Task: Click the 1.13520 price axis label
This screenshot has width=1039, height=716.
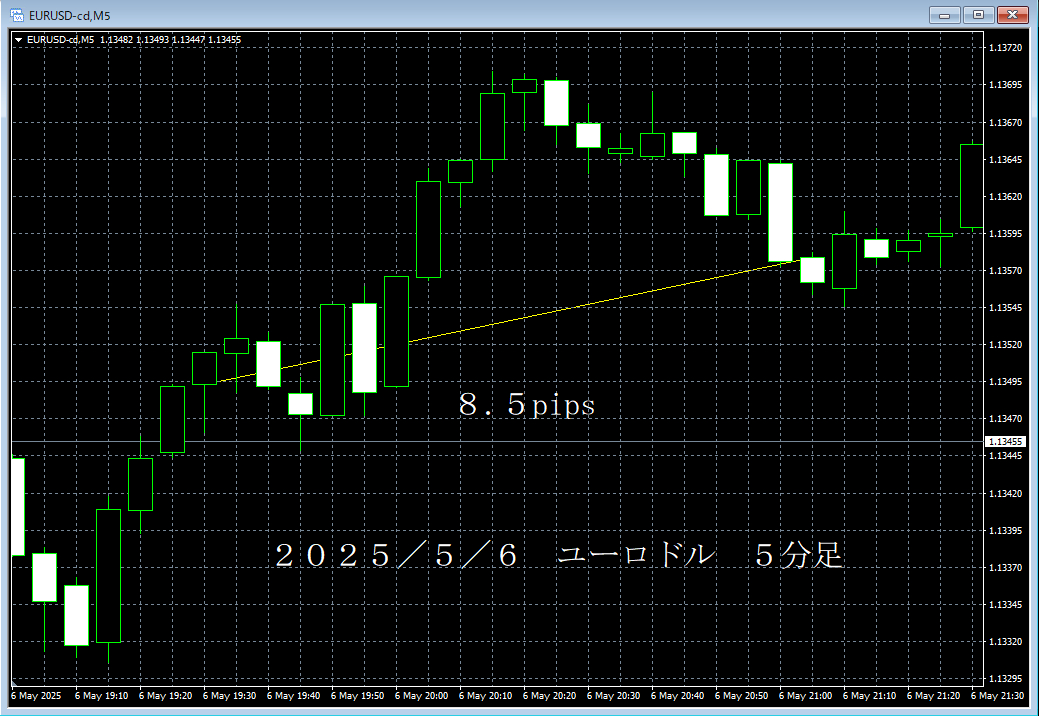Action: tap(1004, 345)
